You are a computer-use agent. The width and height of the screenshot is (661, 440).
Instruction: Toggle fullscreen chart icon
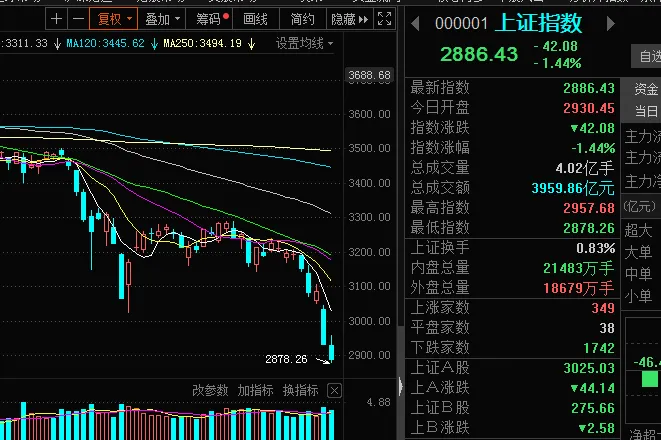point(384,19)
